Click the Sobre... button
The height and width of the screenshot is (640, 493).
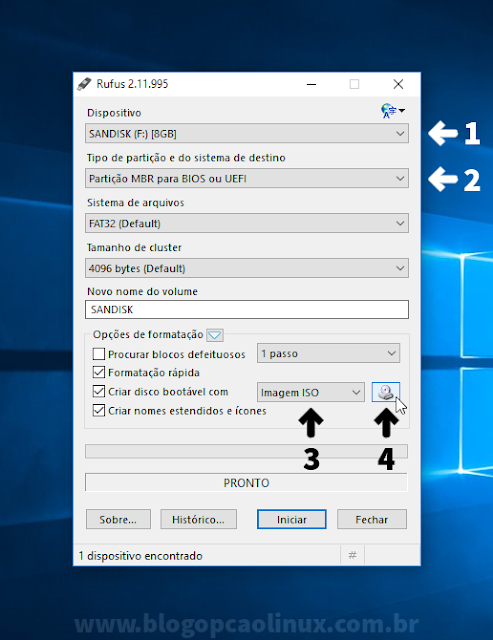[x=118, y=519]
